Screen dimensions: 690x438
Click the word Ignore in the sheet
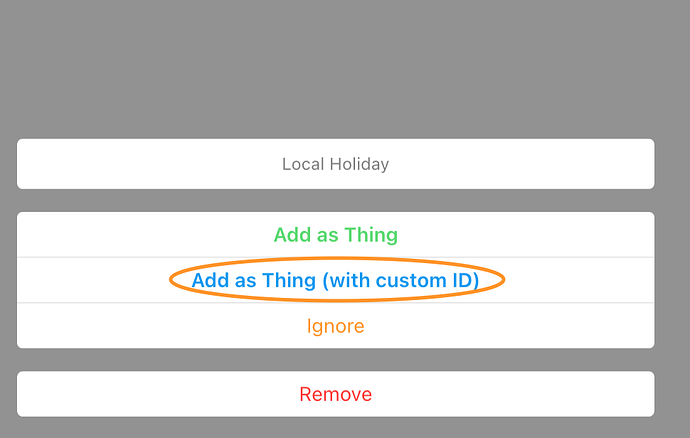(335, 326)
